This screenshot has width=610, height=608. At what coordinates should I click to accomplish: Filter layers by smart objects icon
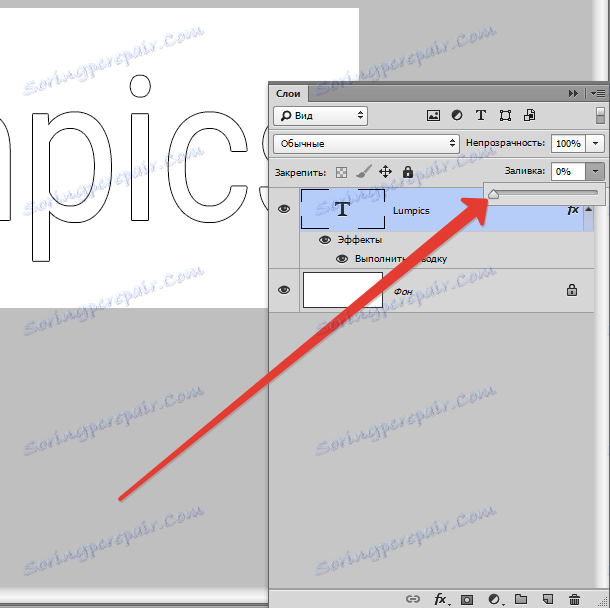point(529,115)
